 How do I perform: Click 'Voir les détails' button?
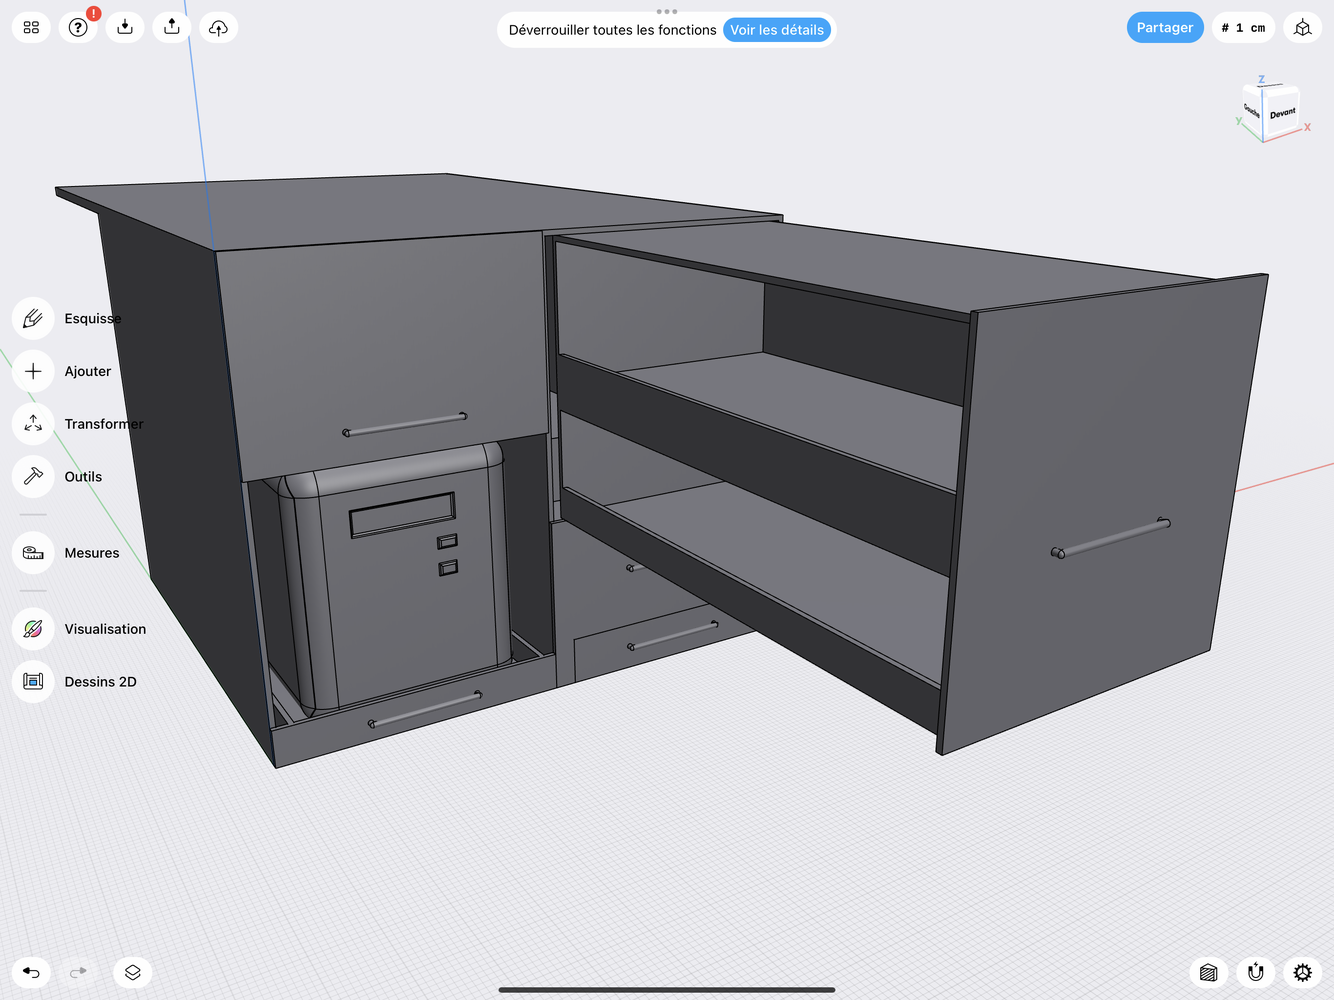pos(777,30)
